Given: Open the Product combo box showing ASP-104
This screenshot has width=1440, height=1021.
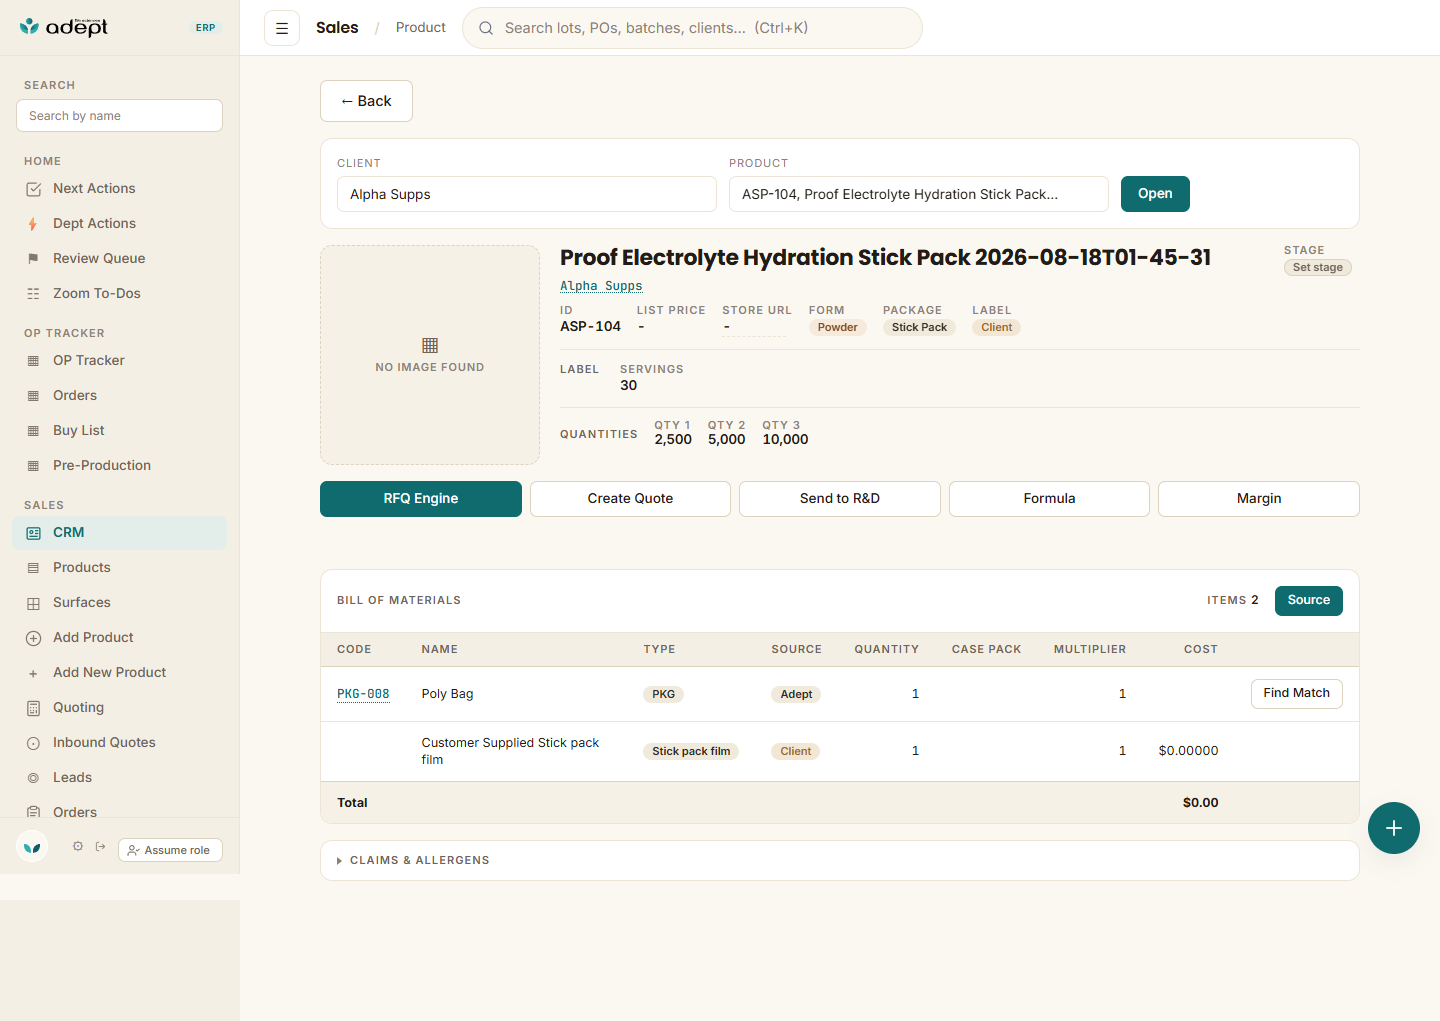Looking at the screenshot, I should tap(919, 194).
